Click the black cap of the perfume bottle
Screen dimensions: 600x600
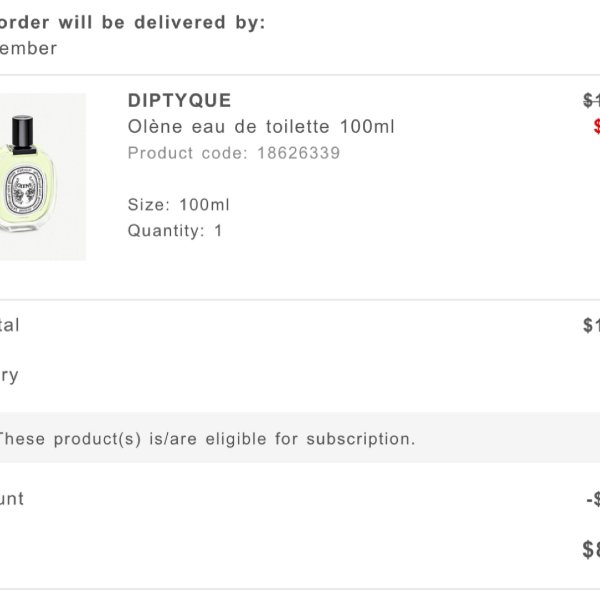coord(23,134)
